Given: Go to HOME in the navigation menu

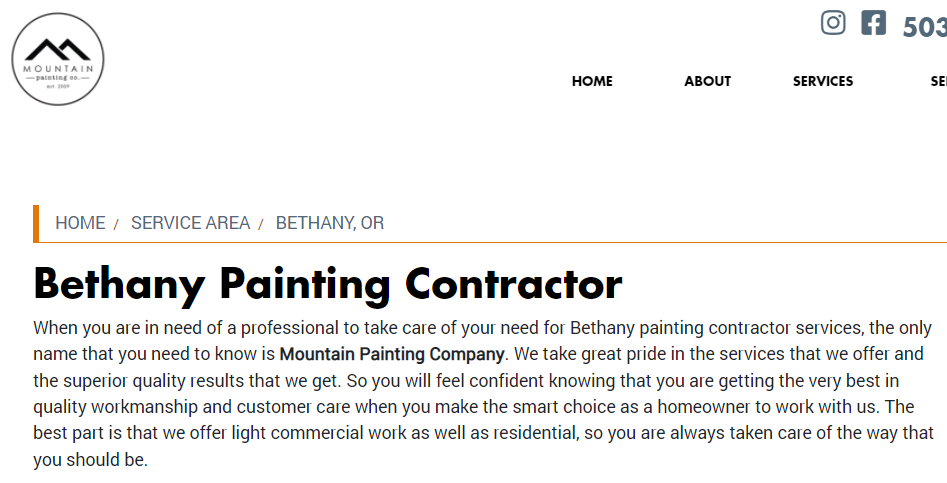Looking at the screenshot, I should pyautogui.click(x=592, y=81).
